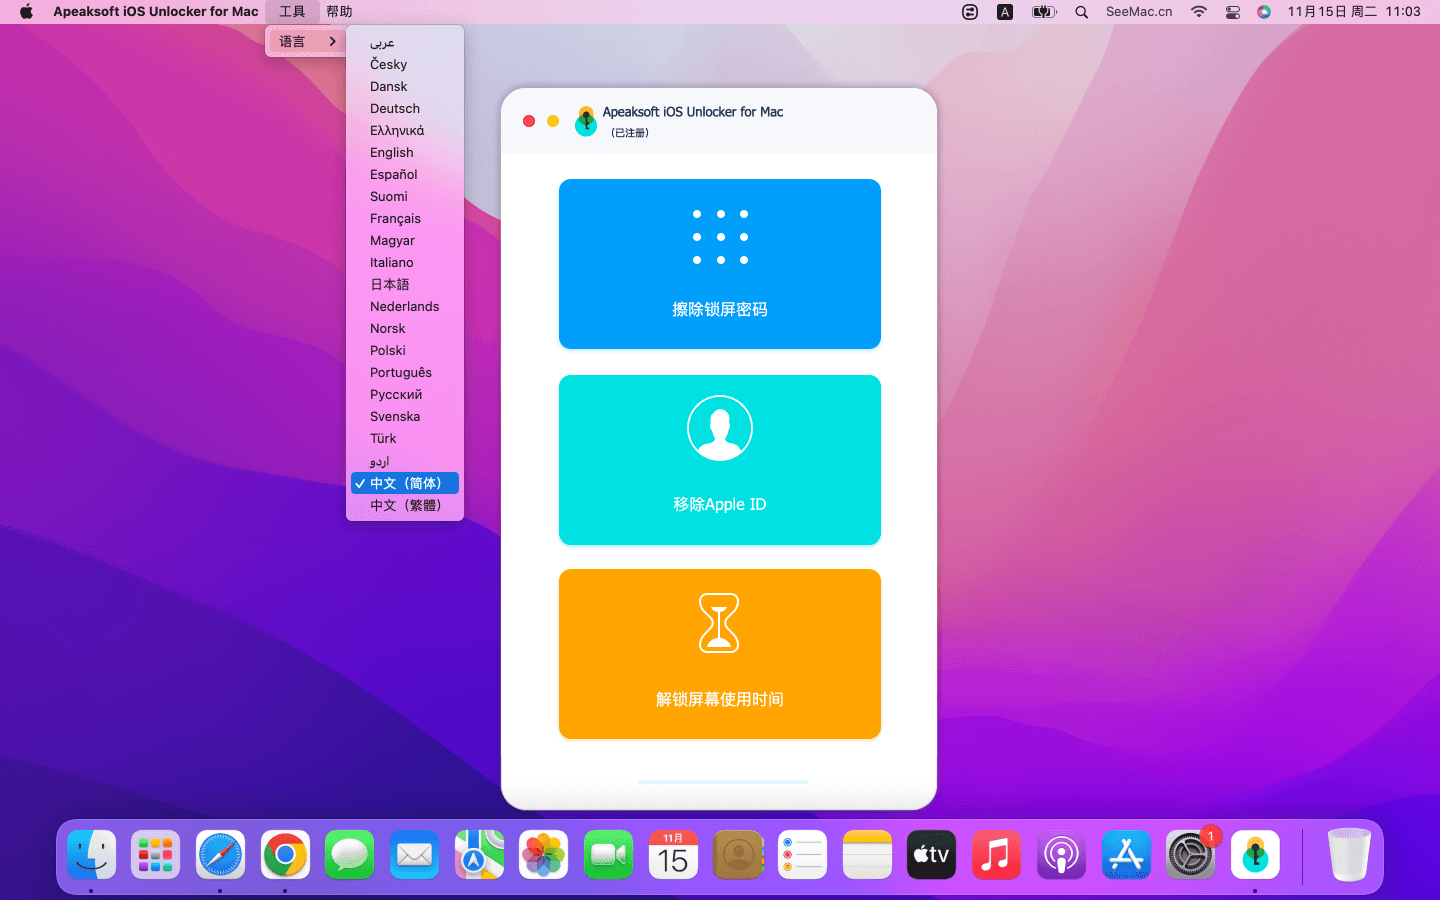Choose Deutsch from the language list

[x=395, y=109]
